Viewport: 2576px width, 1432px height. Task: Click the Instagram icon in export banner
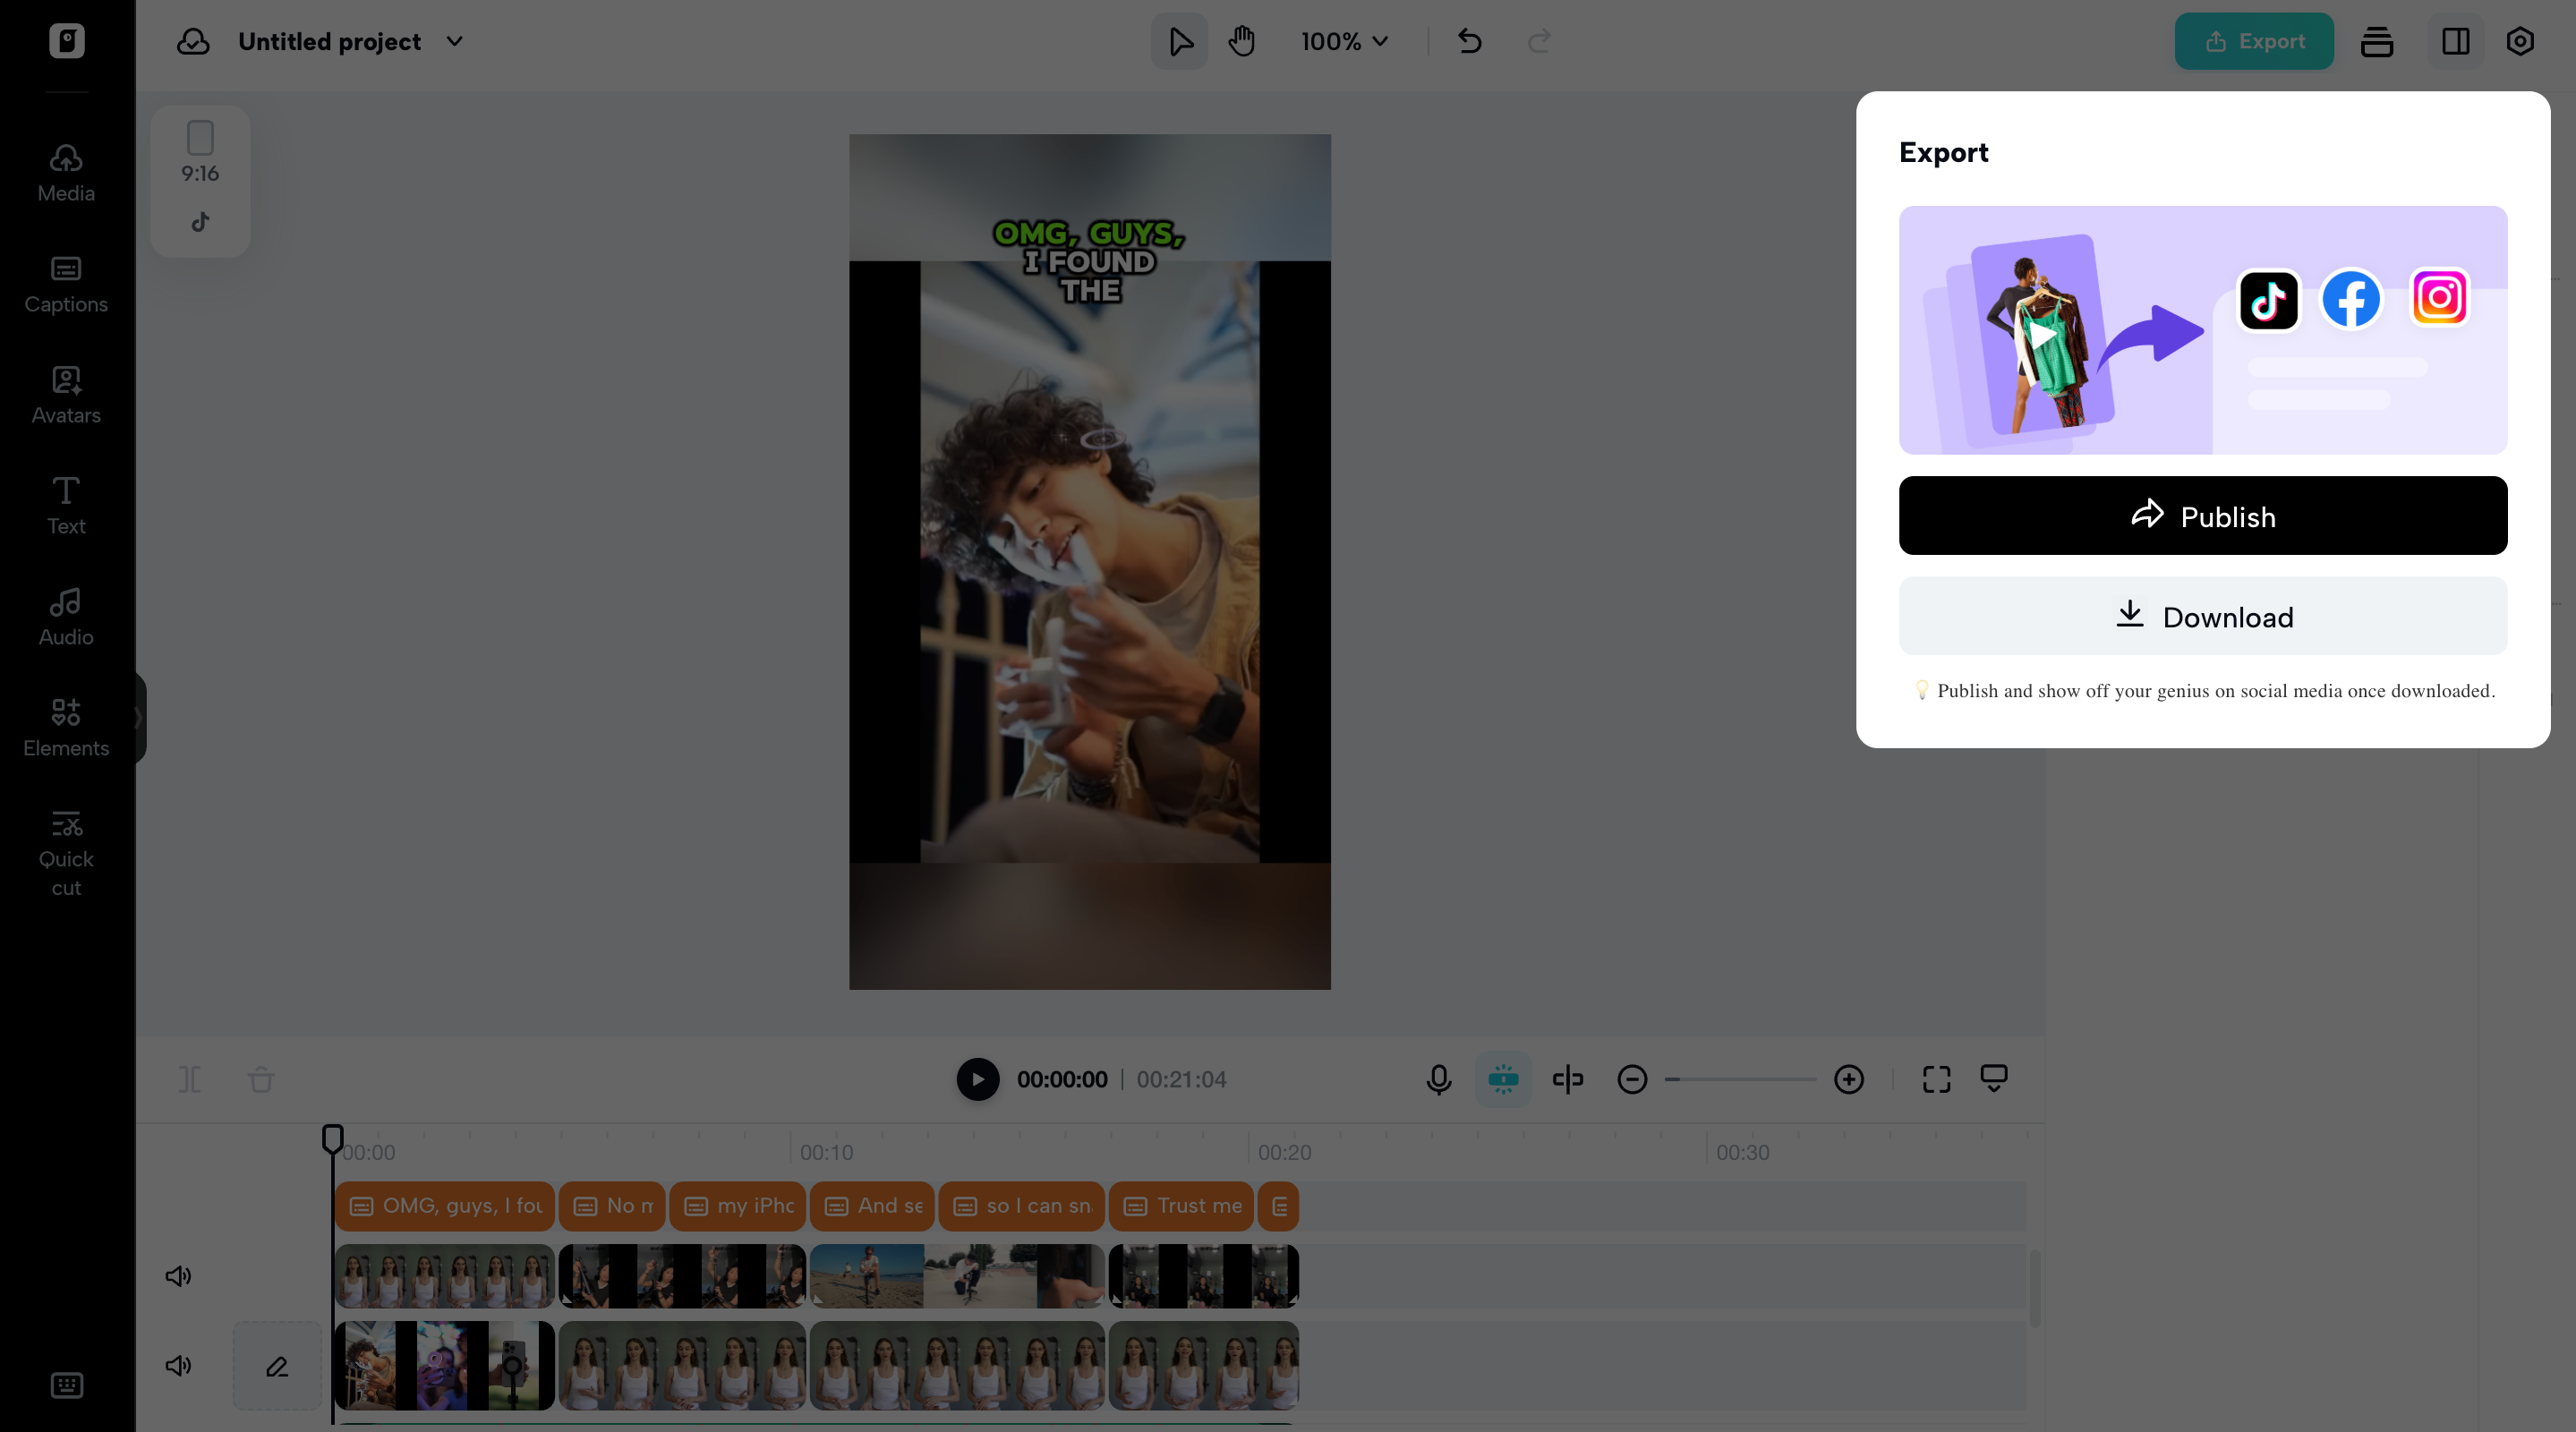click(2439, 297)
